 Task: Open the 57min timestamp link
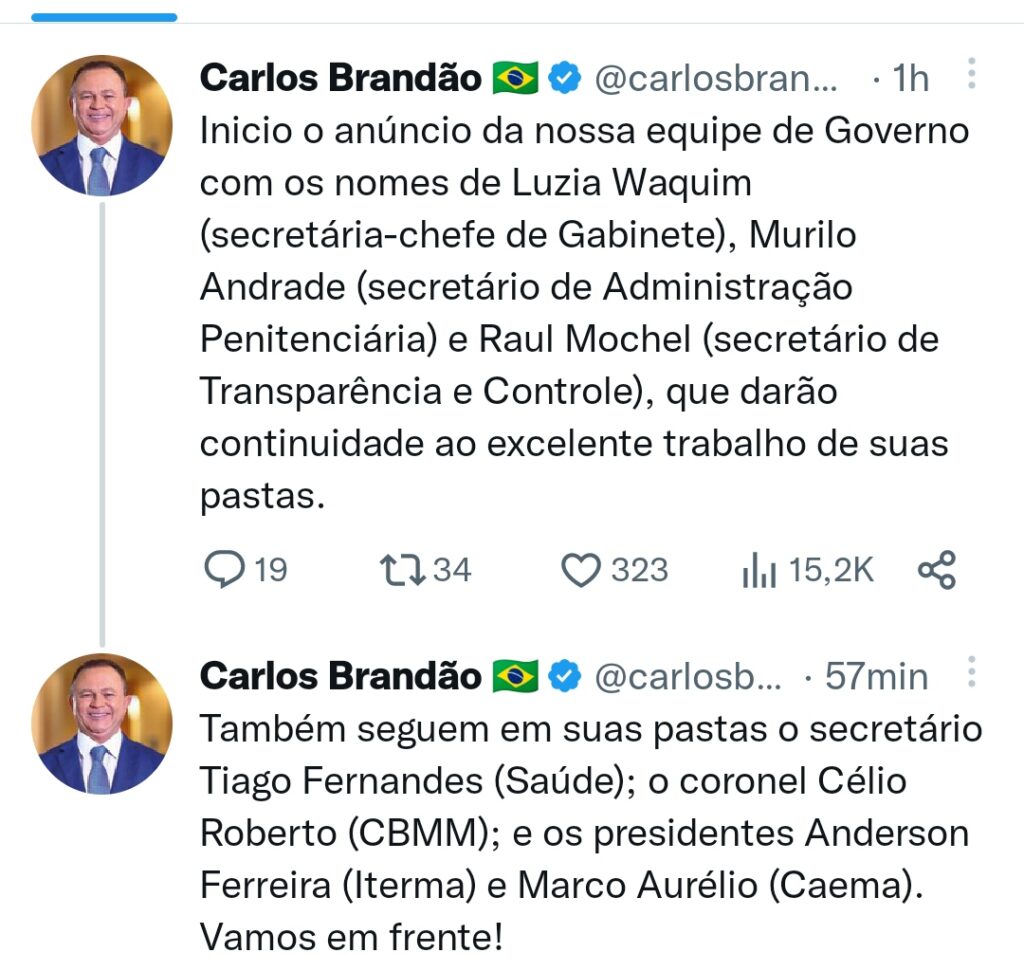(876, 677)
